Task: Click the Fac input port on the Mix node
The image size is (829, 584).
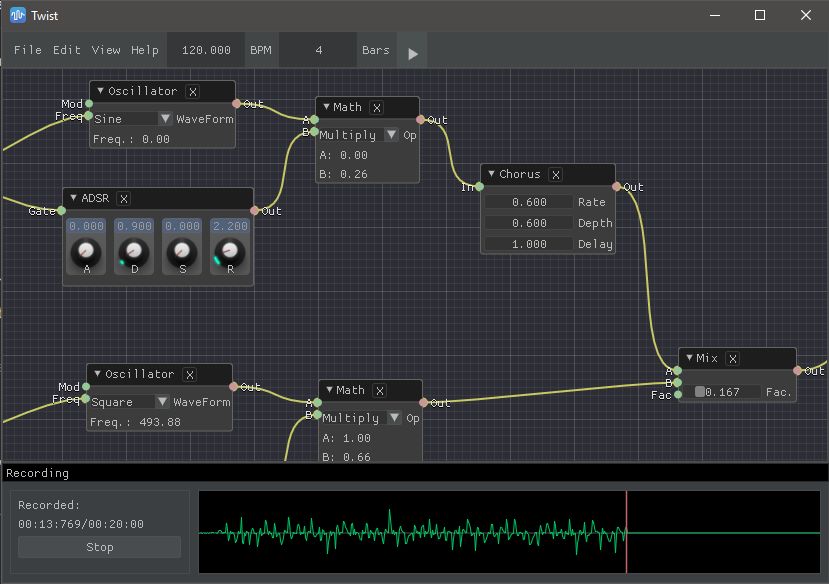Action: [676, 395]
